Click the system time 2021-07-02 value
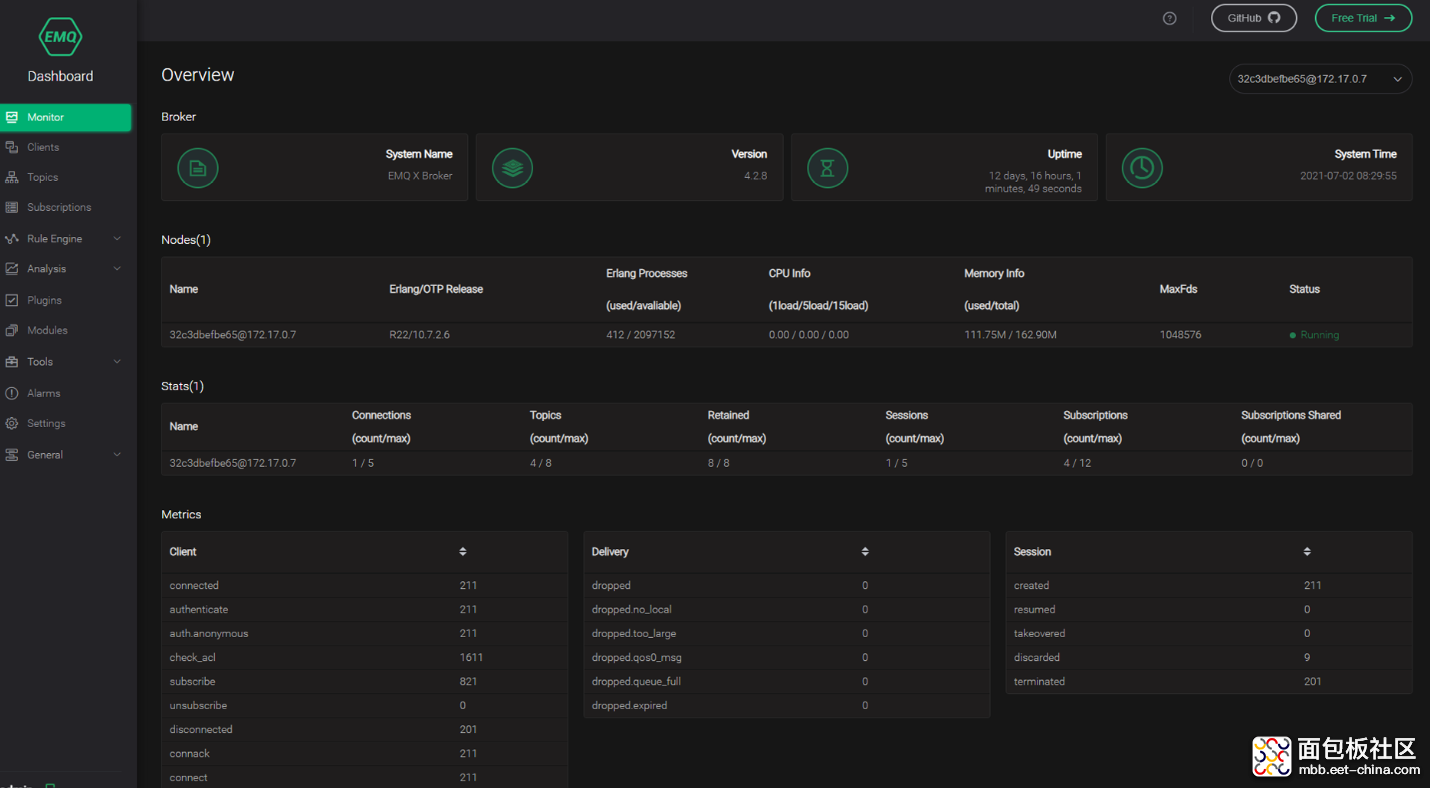 tap(1348, 175)
